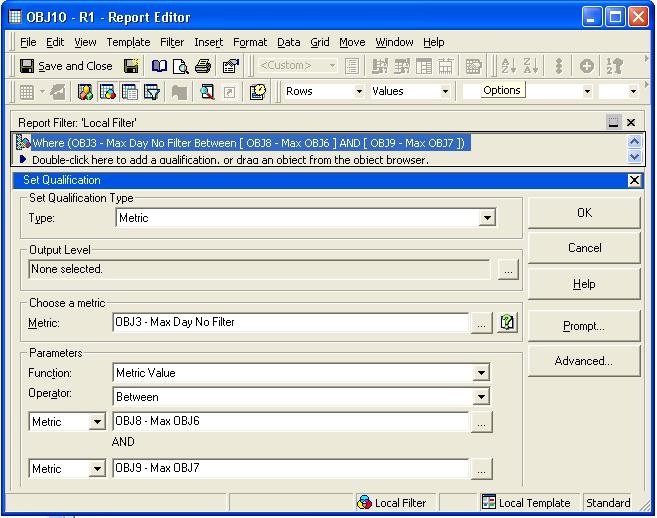657x518 pixels.
Task: Expand the Operator dropdown showing Between
Action: (481, 396)
